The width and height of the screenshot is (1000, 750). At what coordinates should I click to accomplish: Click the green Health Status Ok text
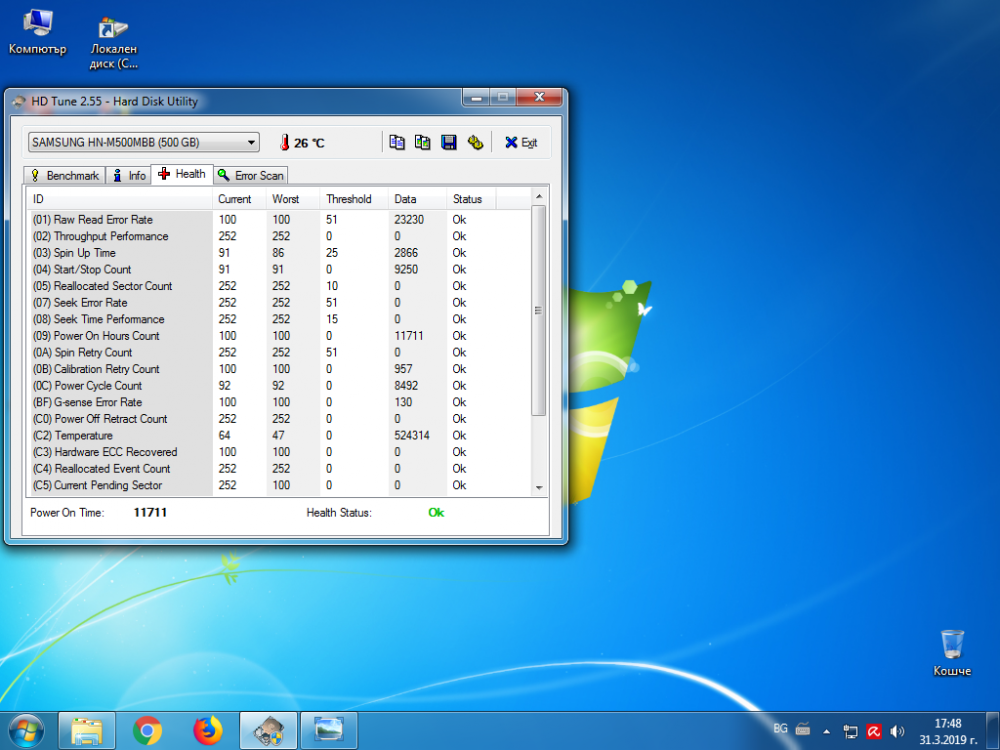(436, 512)
